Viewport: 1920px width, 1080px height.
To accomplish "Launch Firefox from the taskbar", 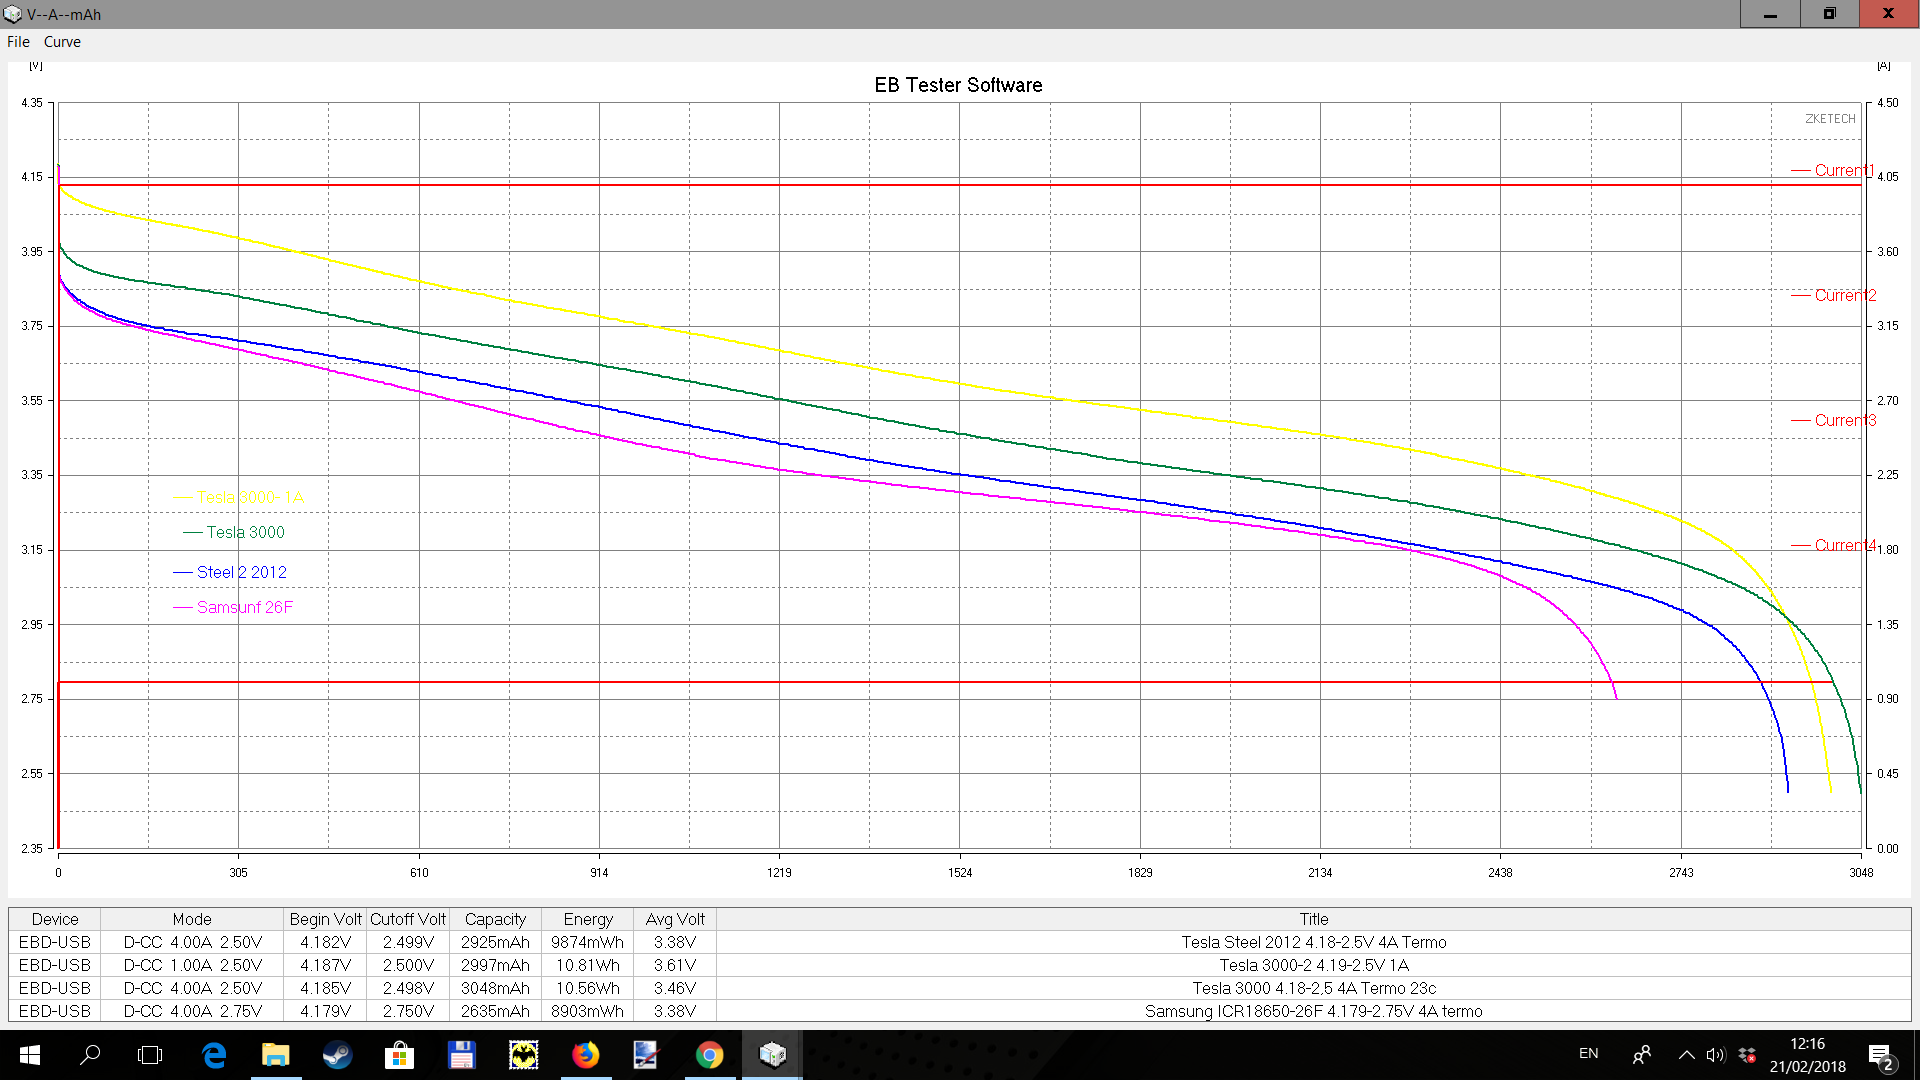I will click(586, 1055).
